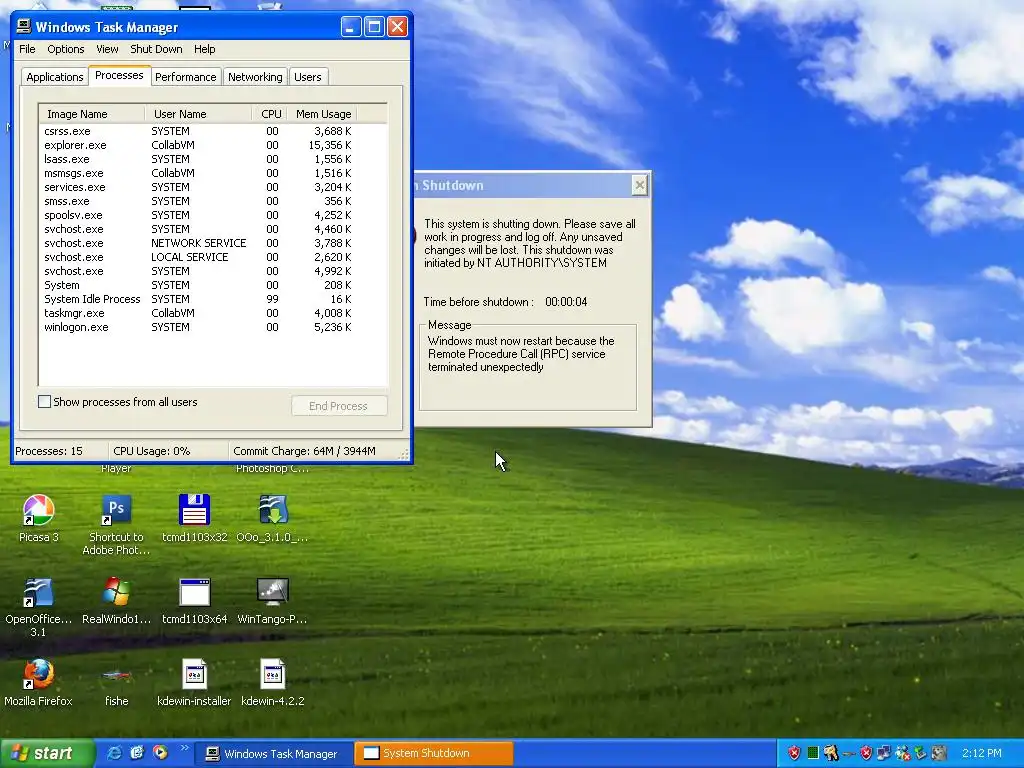Screen dimensions: 1024x768
Task: Click the 2:12 PM taskbar clock
Action: pyautogui.click(x=981, y=753)
